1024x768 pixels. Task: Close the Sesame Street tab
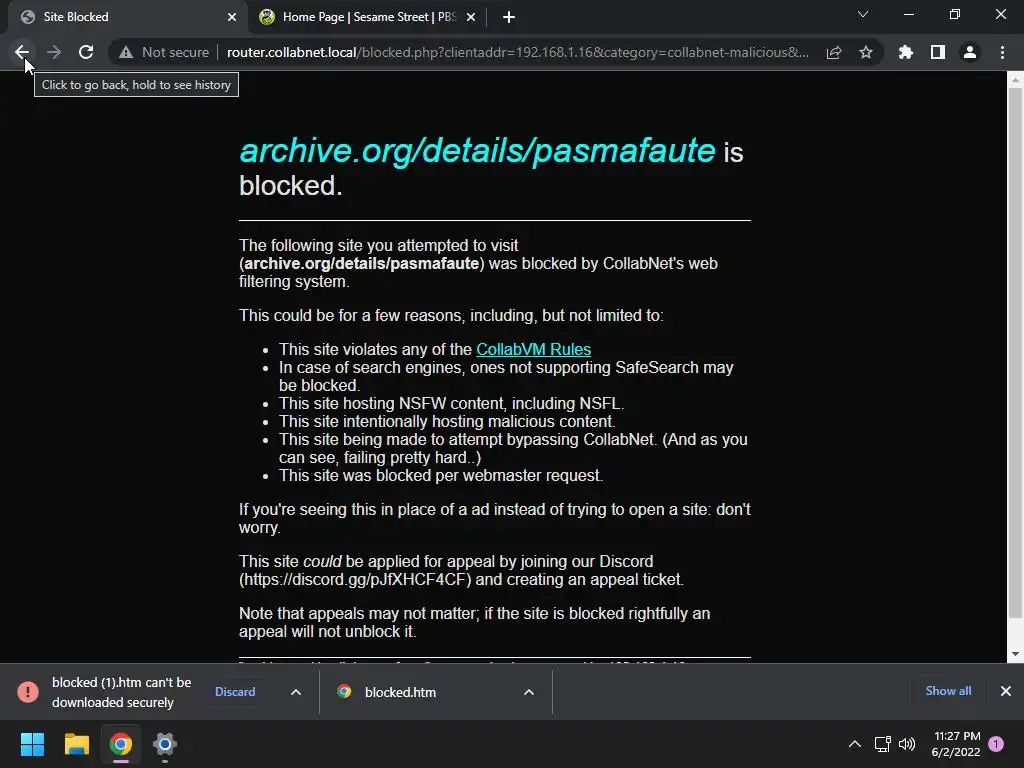(471, 17)
